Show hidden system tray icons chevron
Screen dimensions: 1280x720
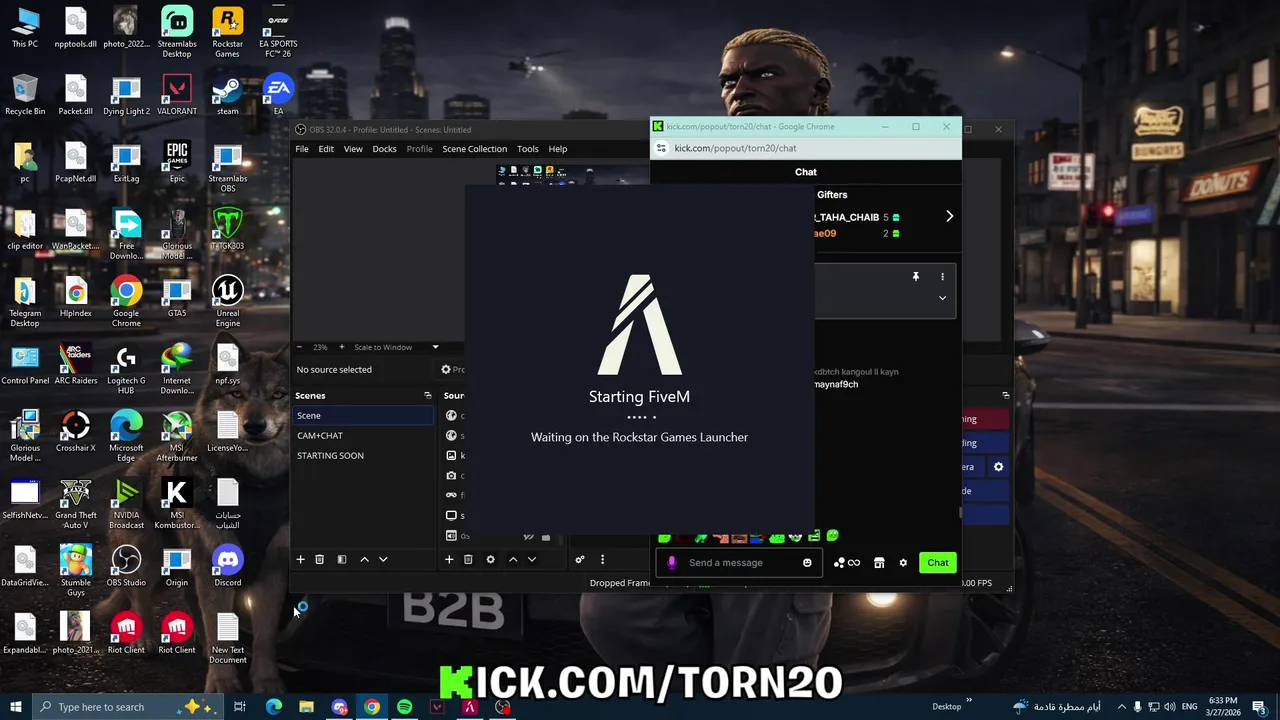[x=1121, y=707]
